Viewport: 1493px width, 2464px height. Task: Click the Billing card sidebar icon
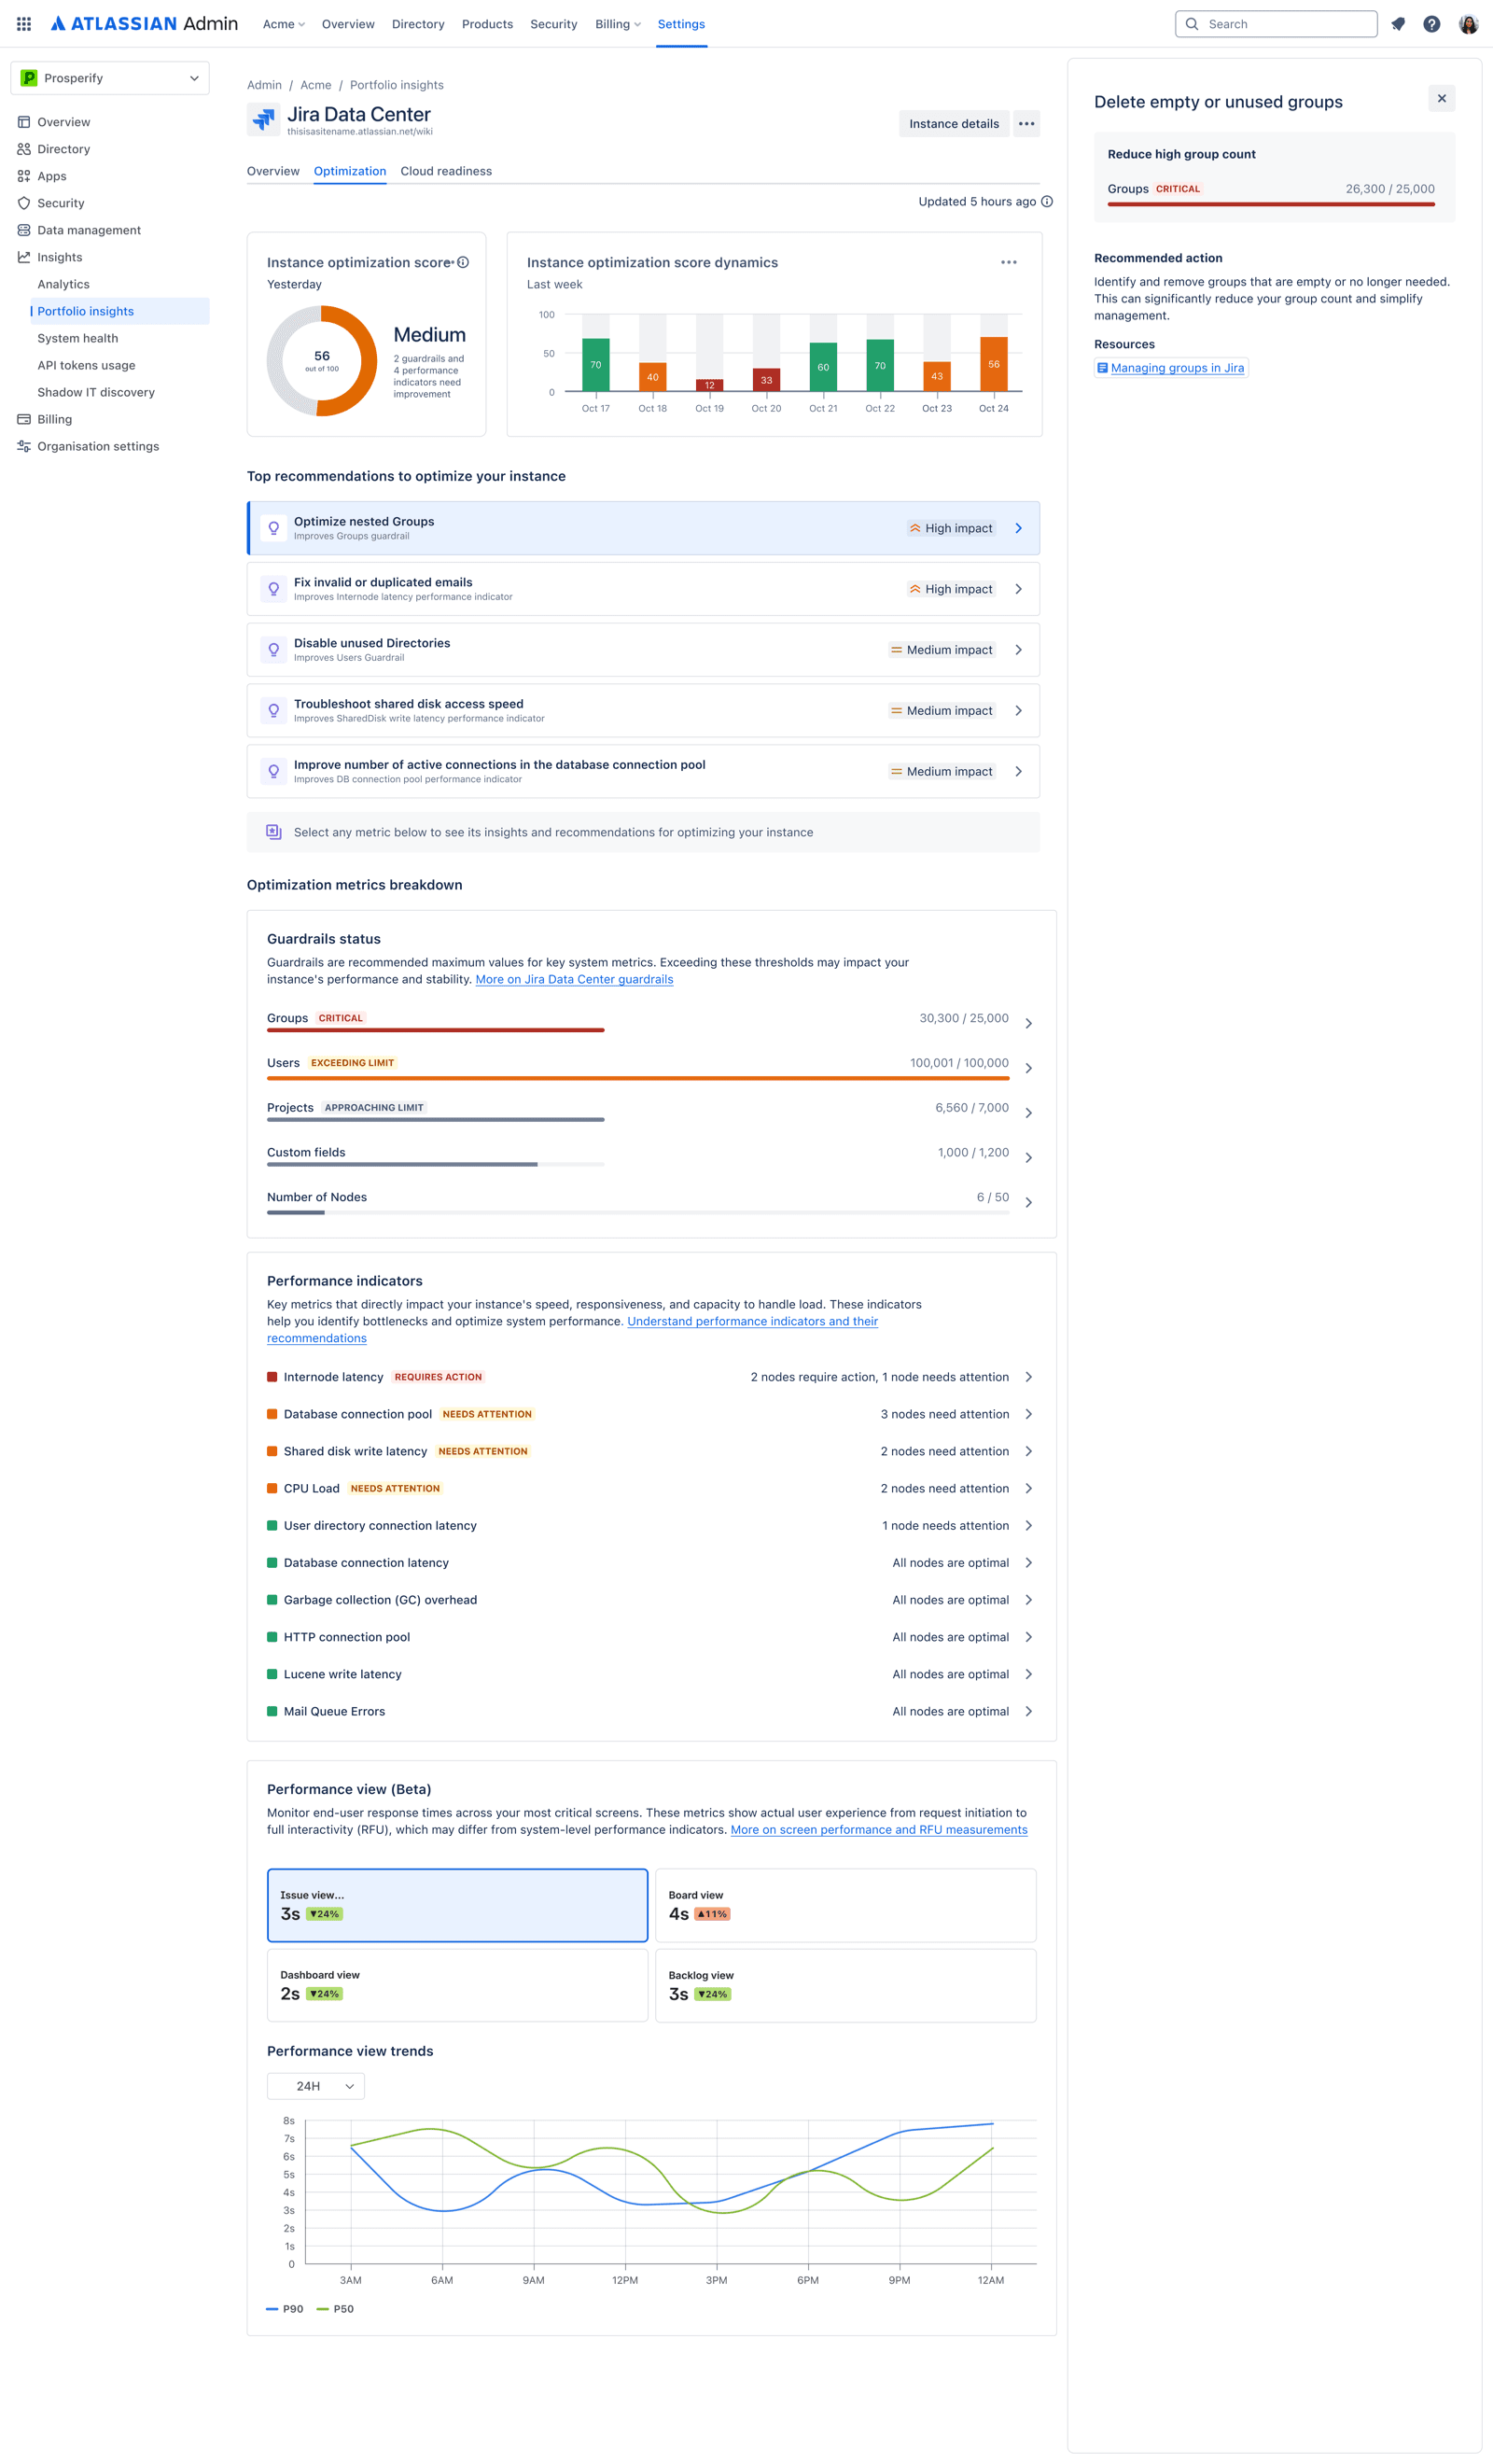[24, 419]
